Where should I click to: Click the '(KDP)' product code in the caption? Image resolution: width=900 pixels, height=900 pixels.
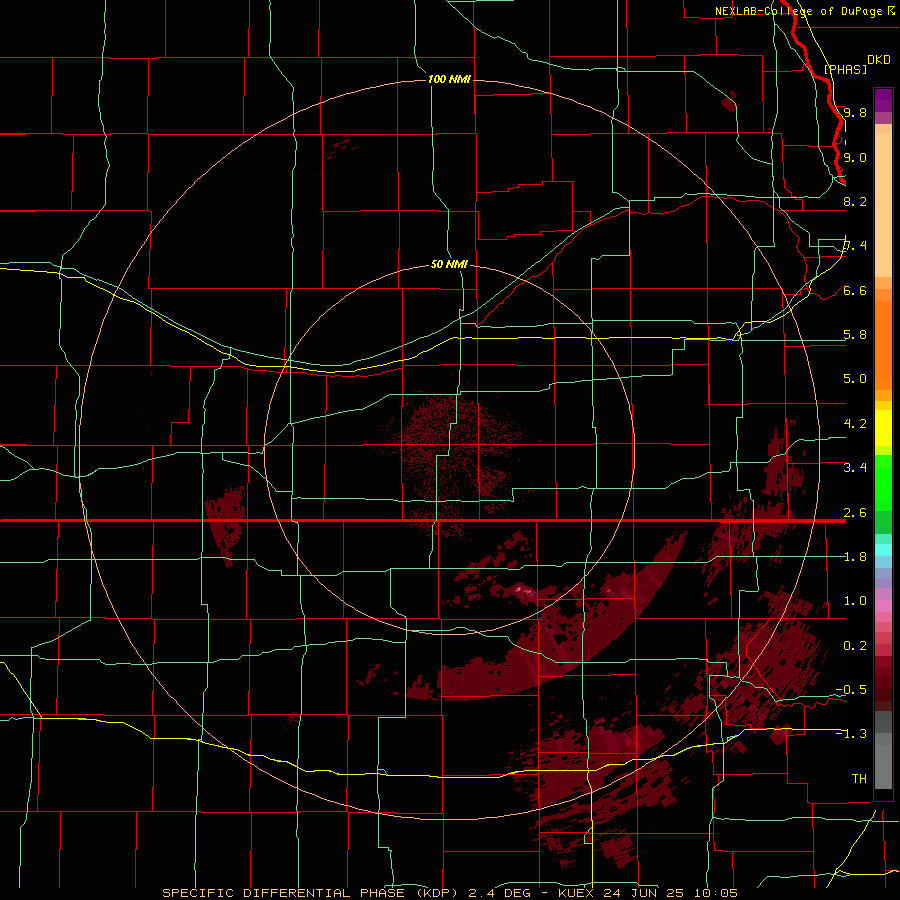tap(437, 893)
